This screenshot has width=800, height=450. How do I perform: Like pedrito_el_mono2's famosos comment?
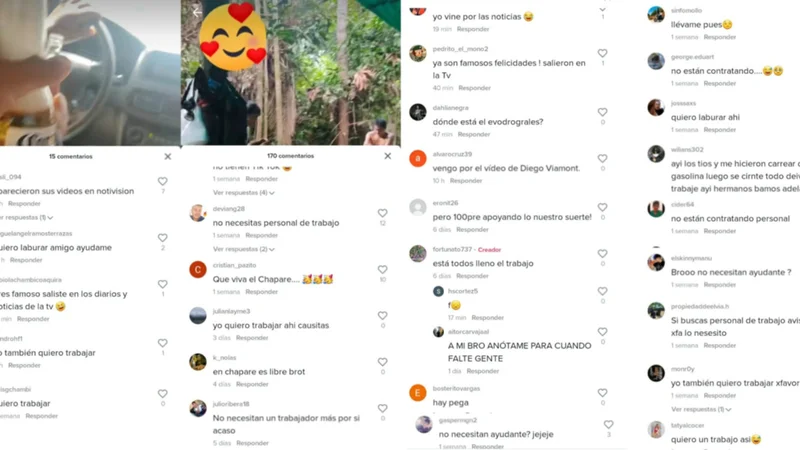coord(603,53)
